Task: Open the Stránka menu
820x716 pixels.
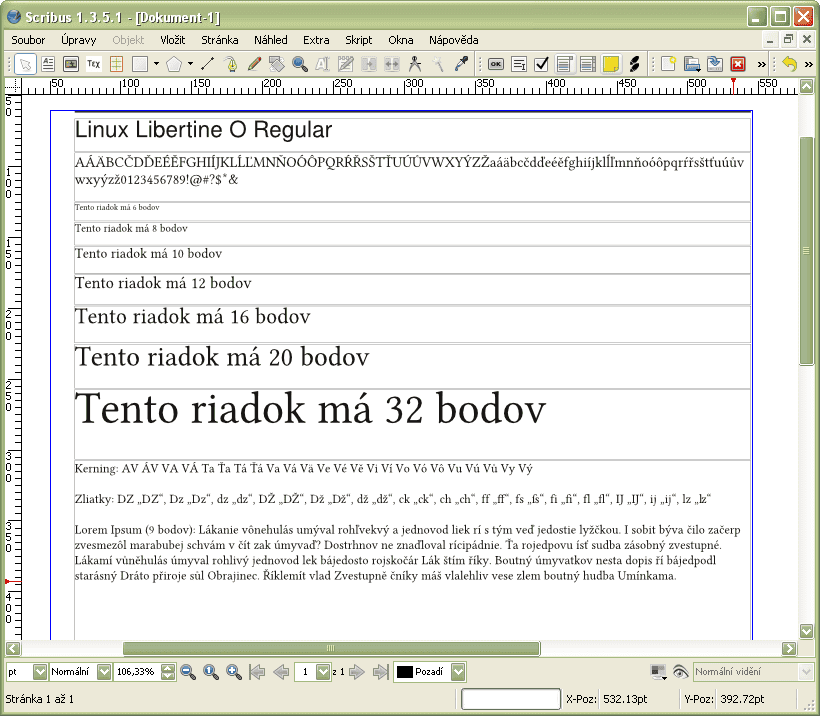Action: point(219,40)
